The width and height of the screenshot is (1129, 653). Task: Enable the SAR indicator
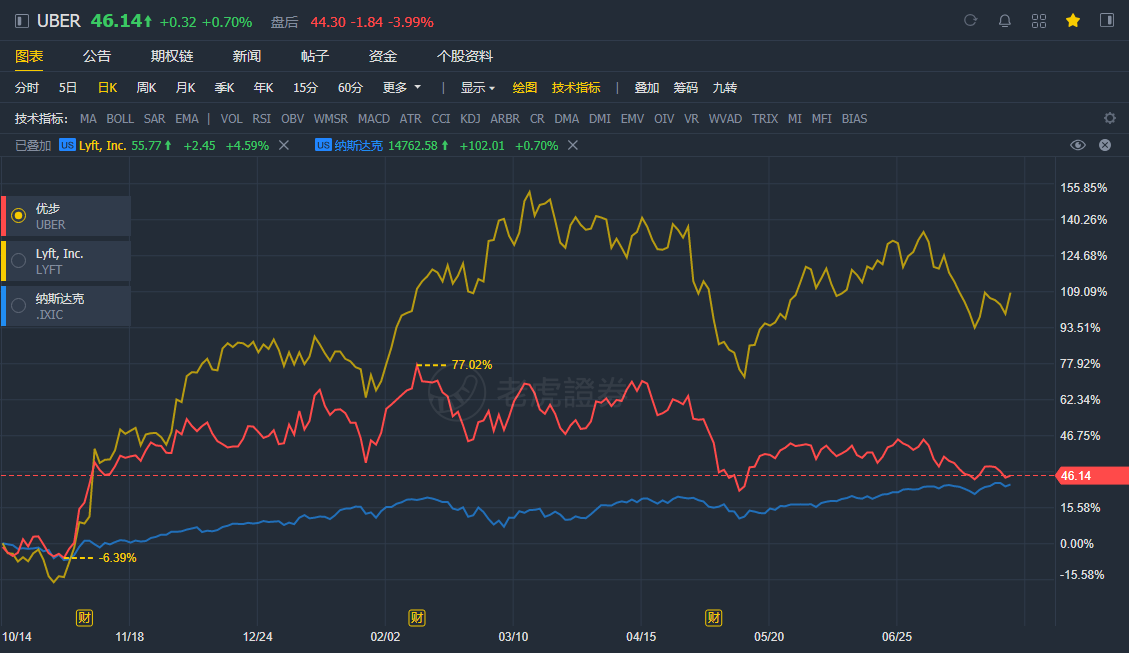point(154,119)
